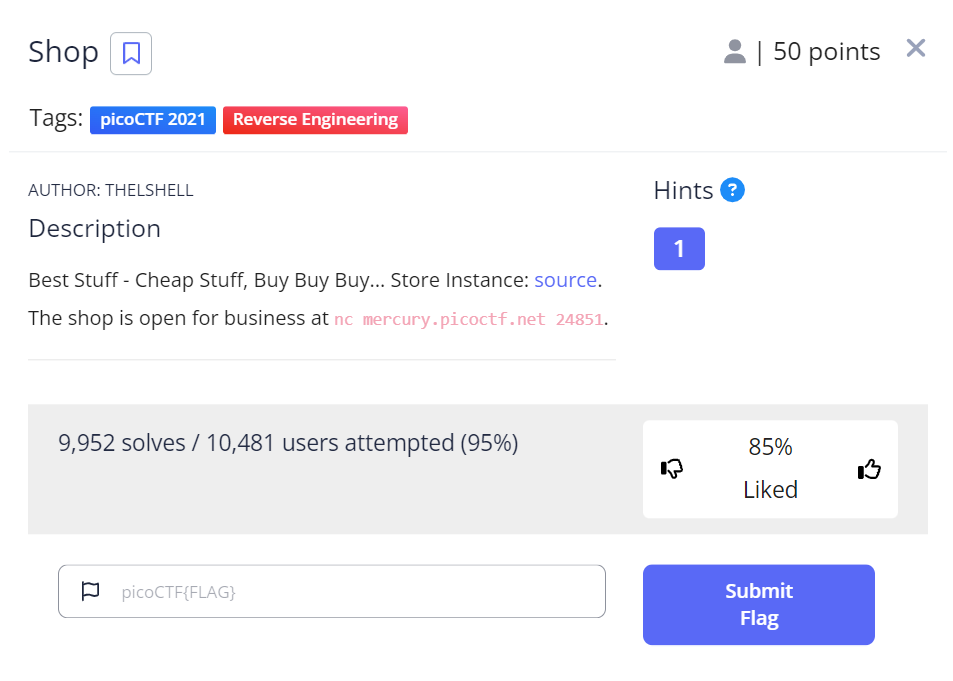The image size is (953, 681).
Task: Click the Hints help question mark icon
Action: click(733, 190)
